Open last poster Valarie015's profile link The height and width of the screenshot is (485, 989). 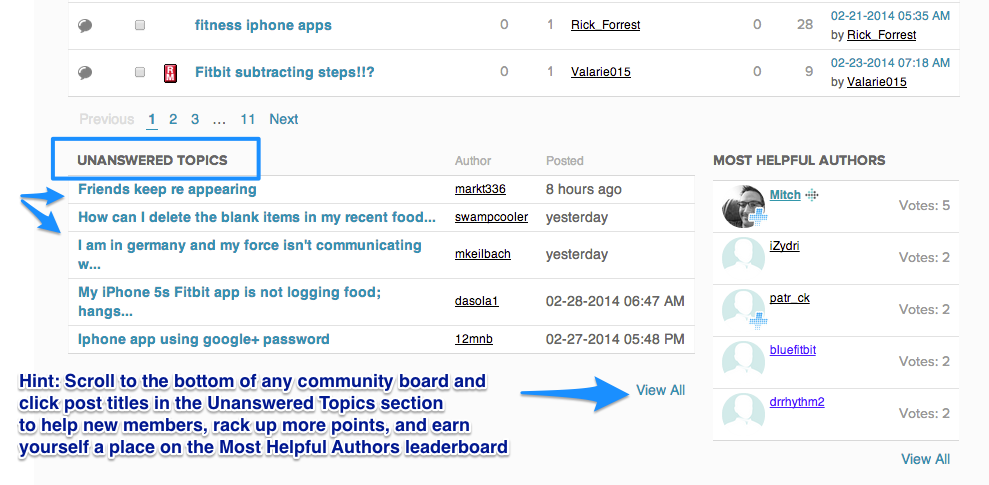tap(877, 82)
